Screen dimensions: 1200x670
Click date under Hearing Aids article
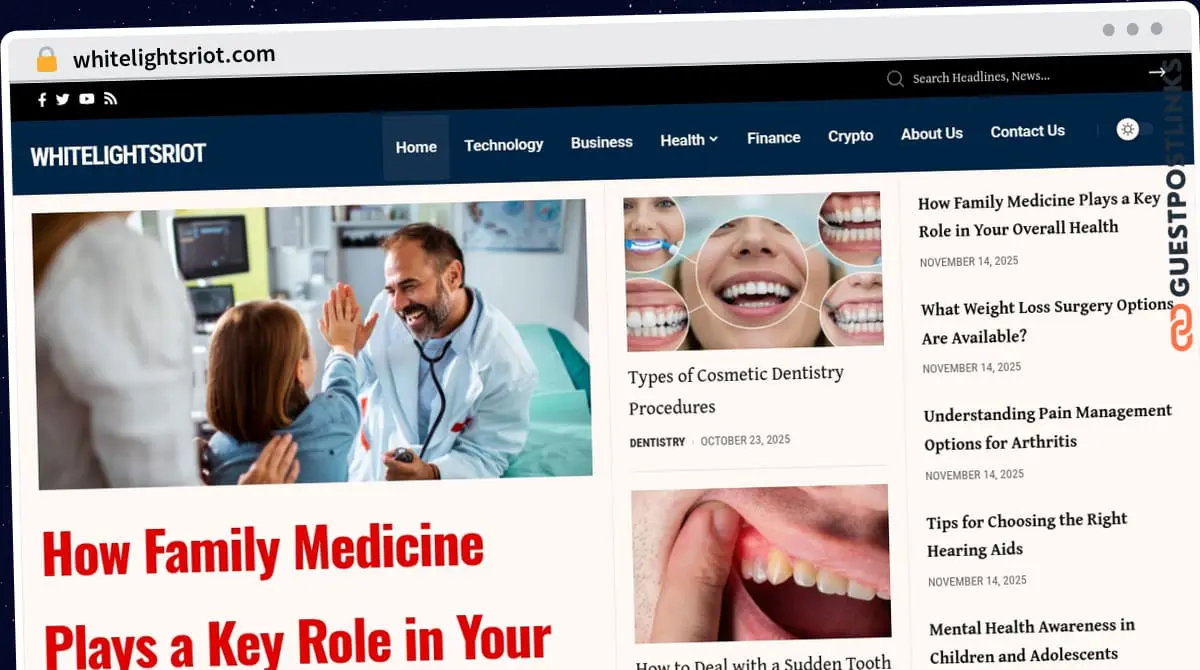pos(978,581)
